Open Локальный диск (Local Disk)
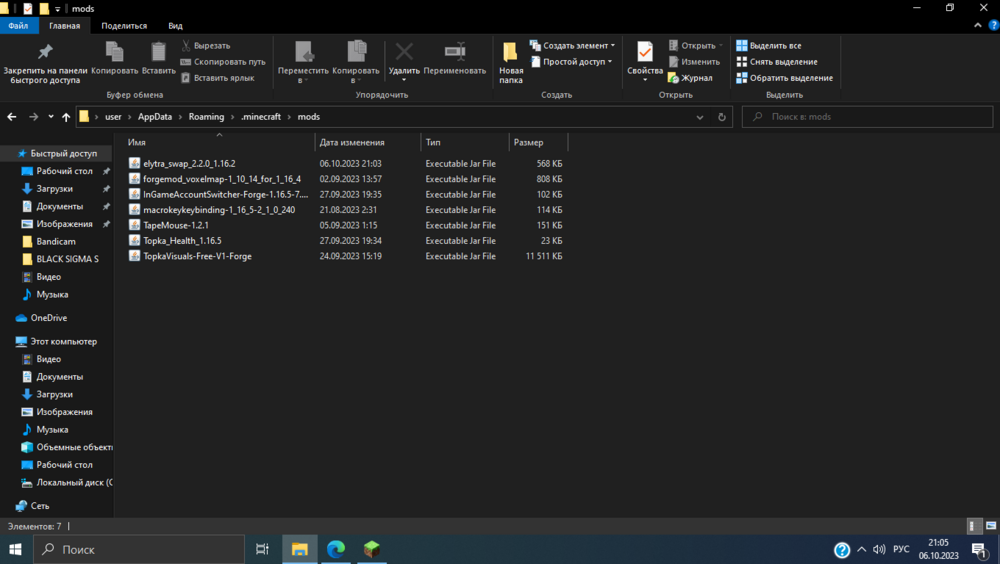Screen dimensions: 1000x564 [x=73, y=482]
